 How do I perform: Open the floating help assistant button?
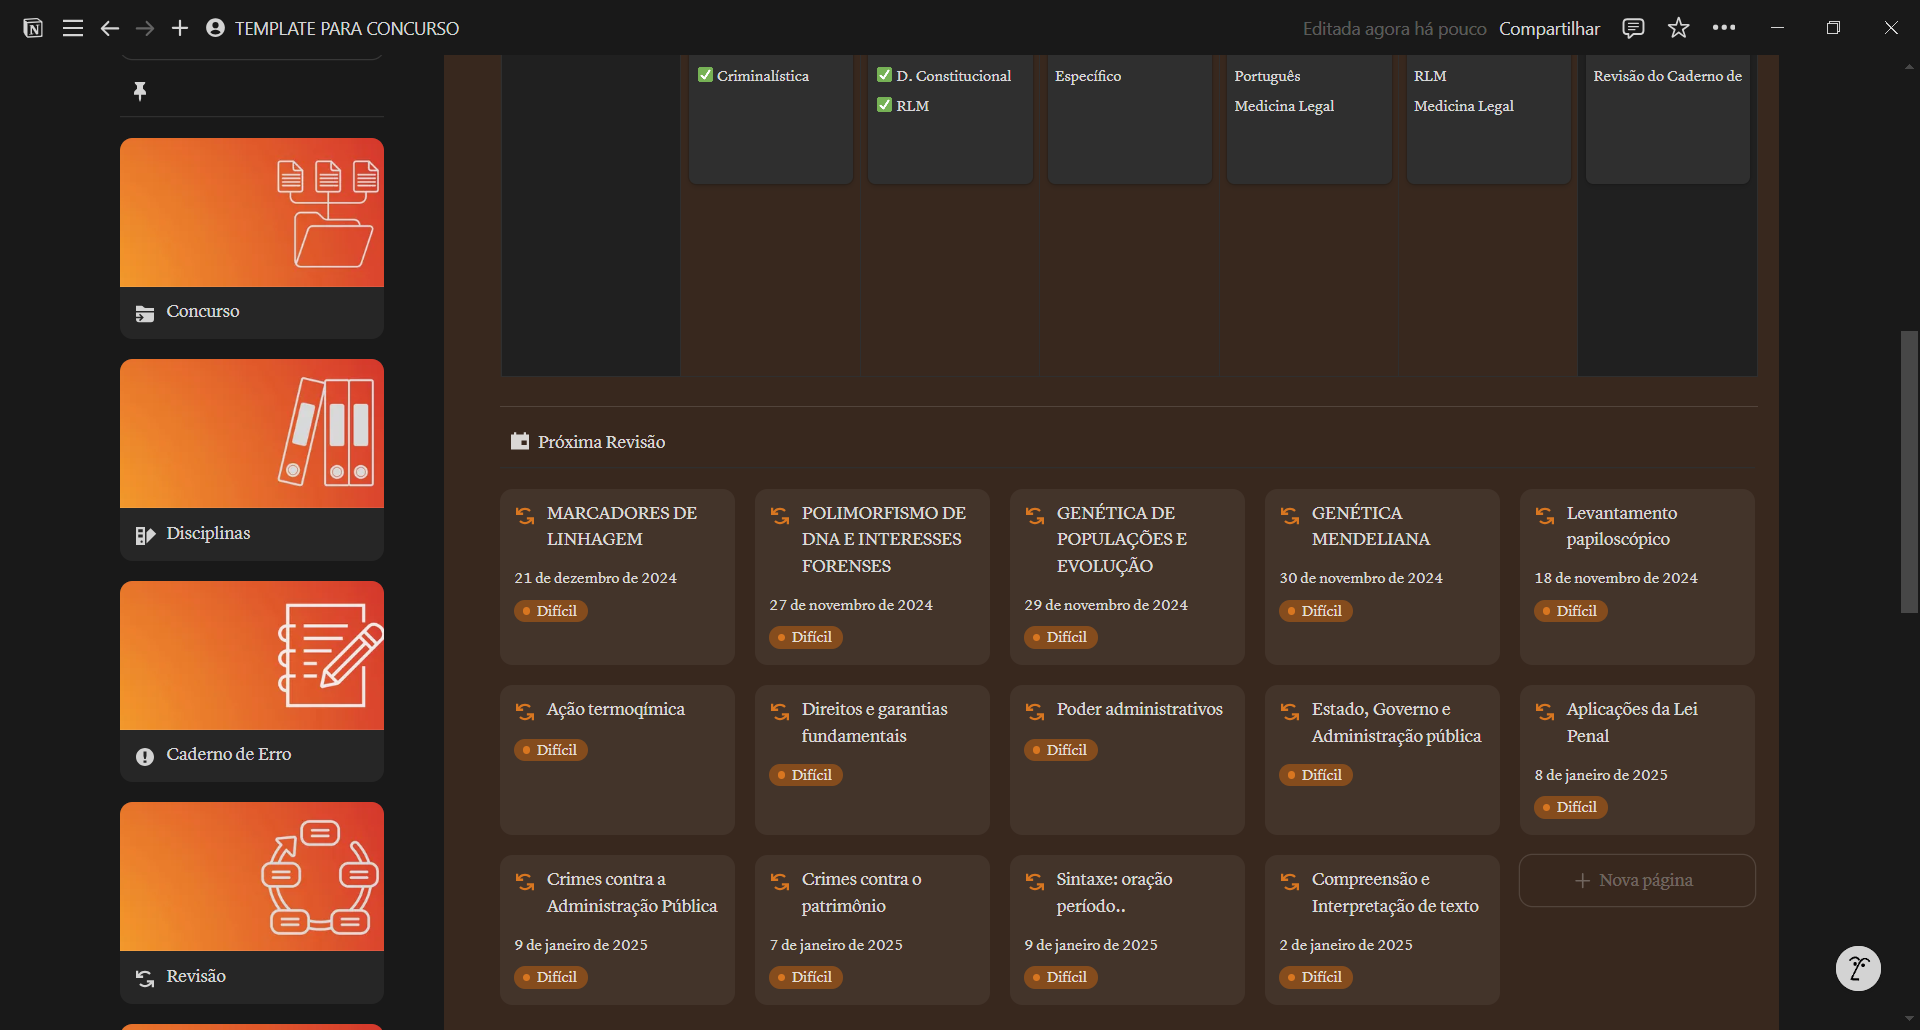point(1858,968)
